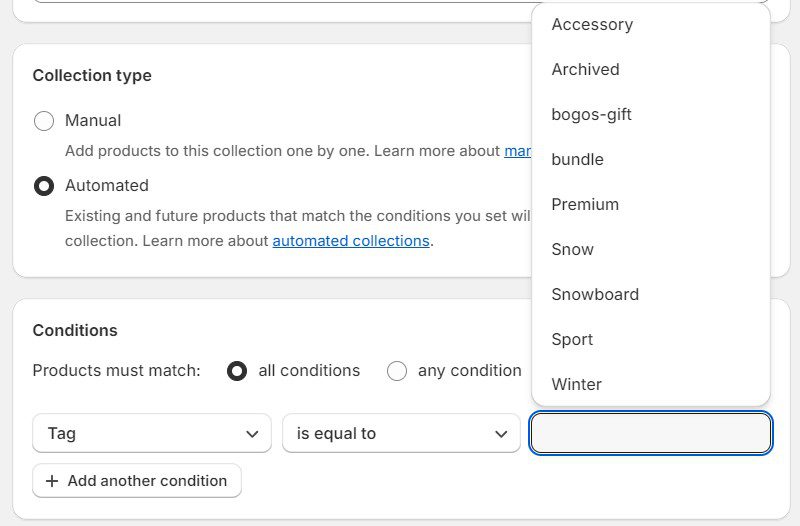Choose the Snow tag from the list
The width and height of the screenshot is (800, 526).
(x=573, y=250)
